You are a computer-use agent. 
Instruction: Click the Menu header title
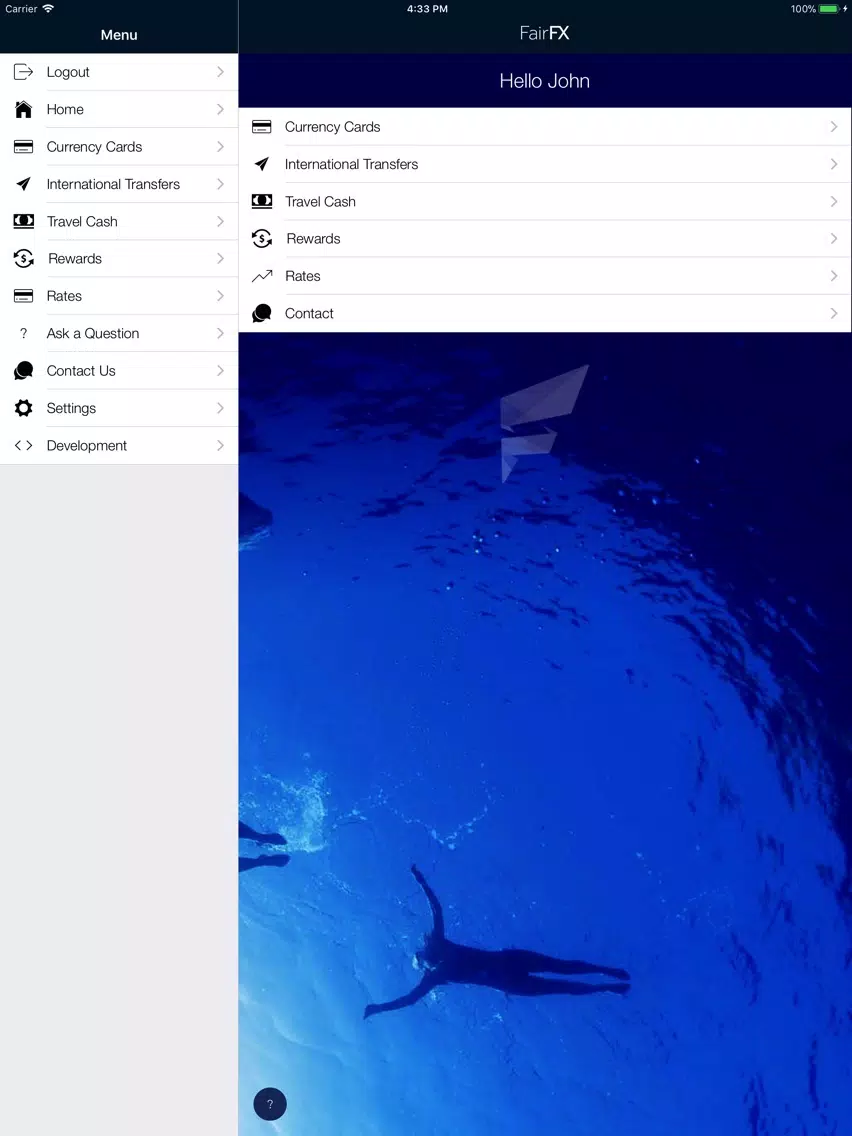point(119,35)
